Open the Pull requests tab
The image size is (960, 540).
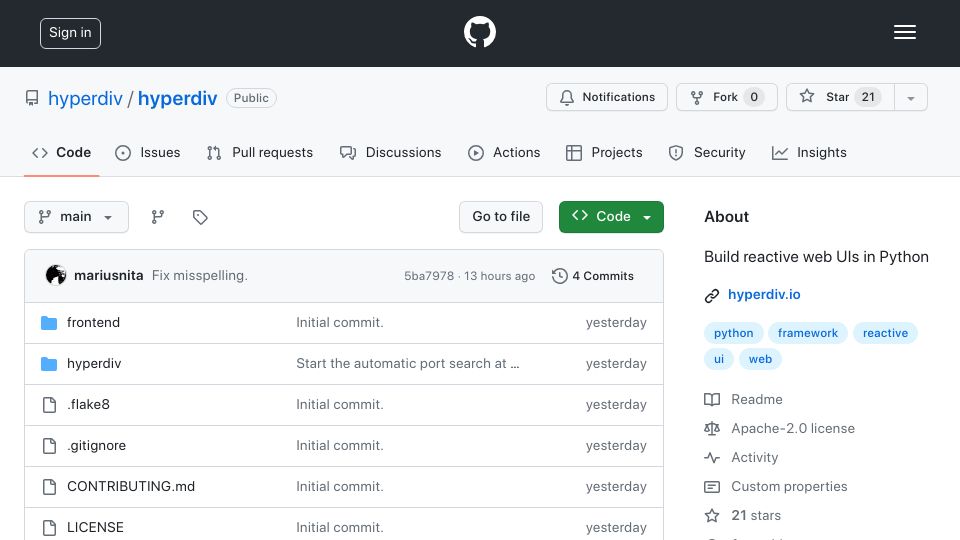260,152
